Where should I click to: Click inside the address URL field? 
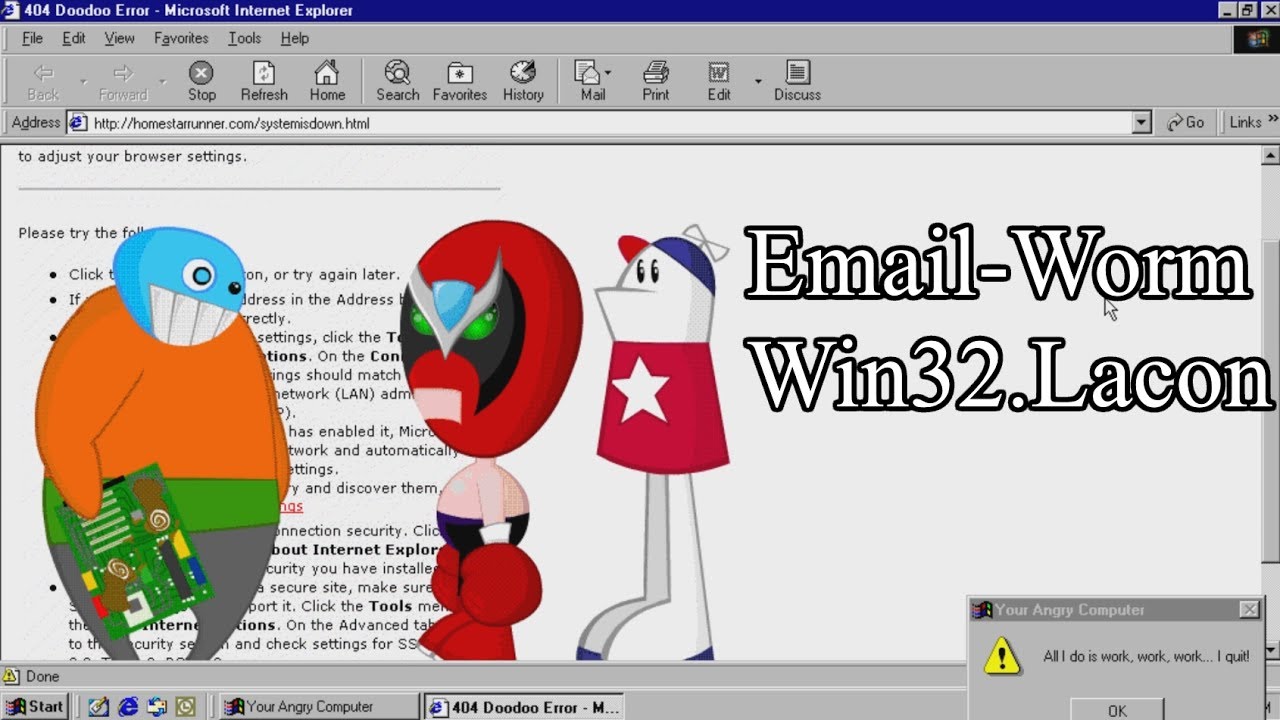(610, 123)
